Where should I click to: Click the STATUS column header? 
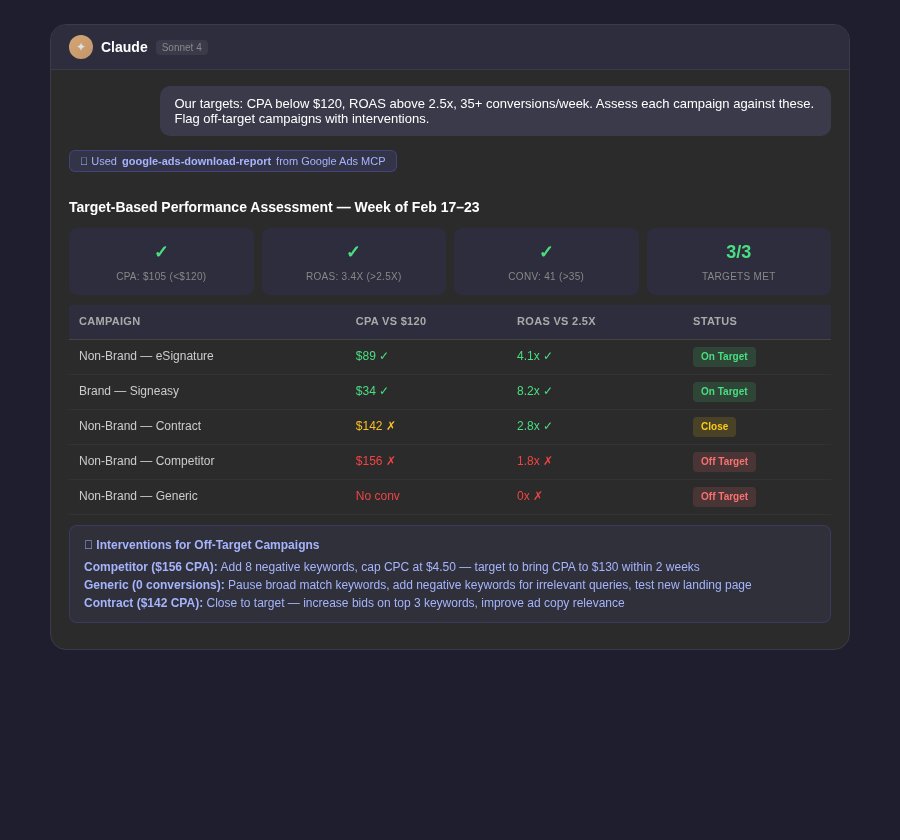point(715,322)
